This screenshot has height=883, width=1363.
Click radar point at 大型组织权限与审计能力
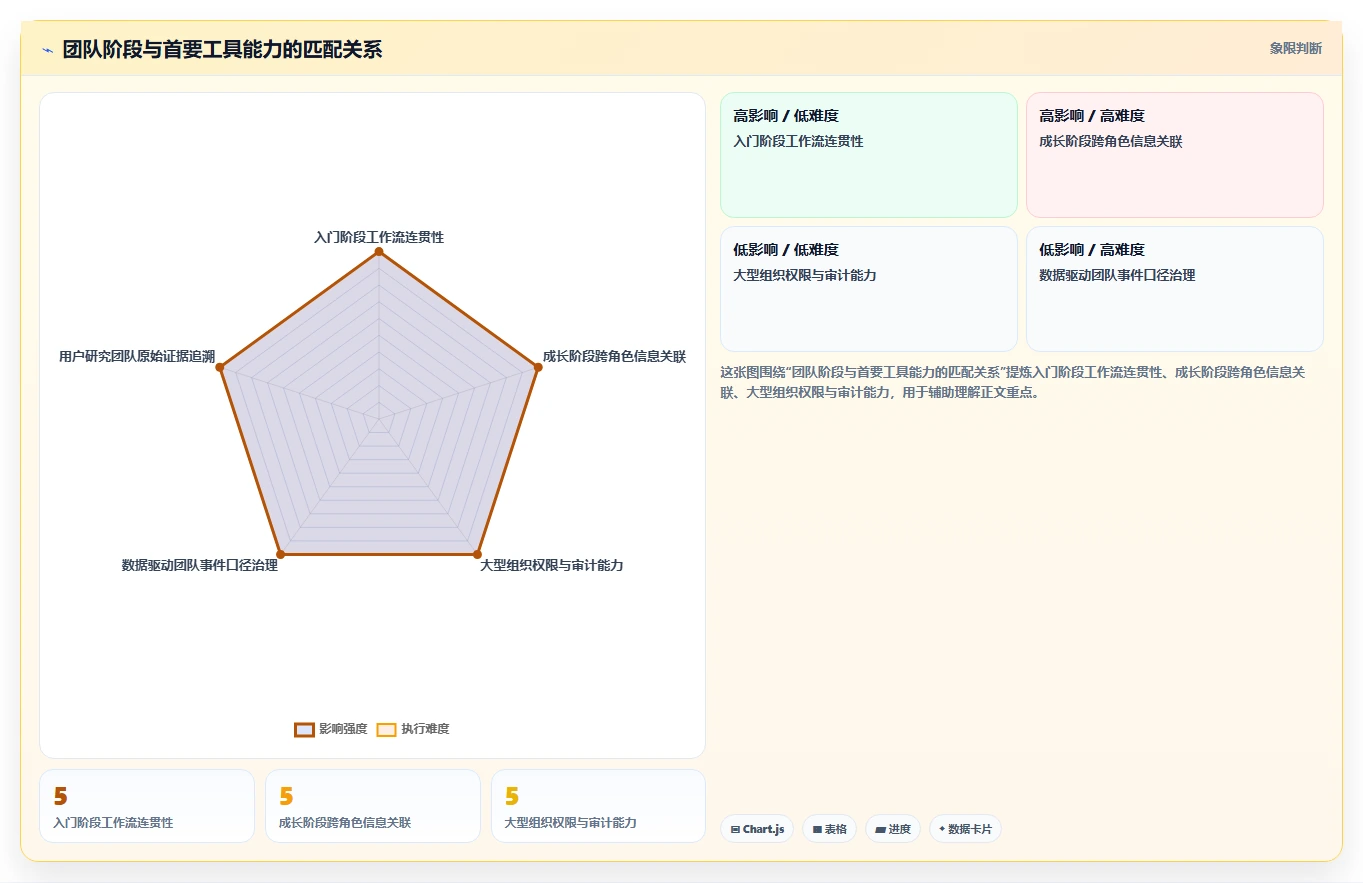477,554
